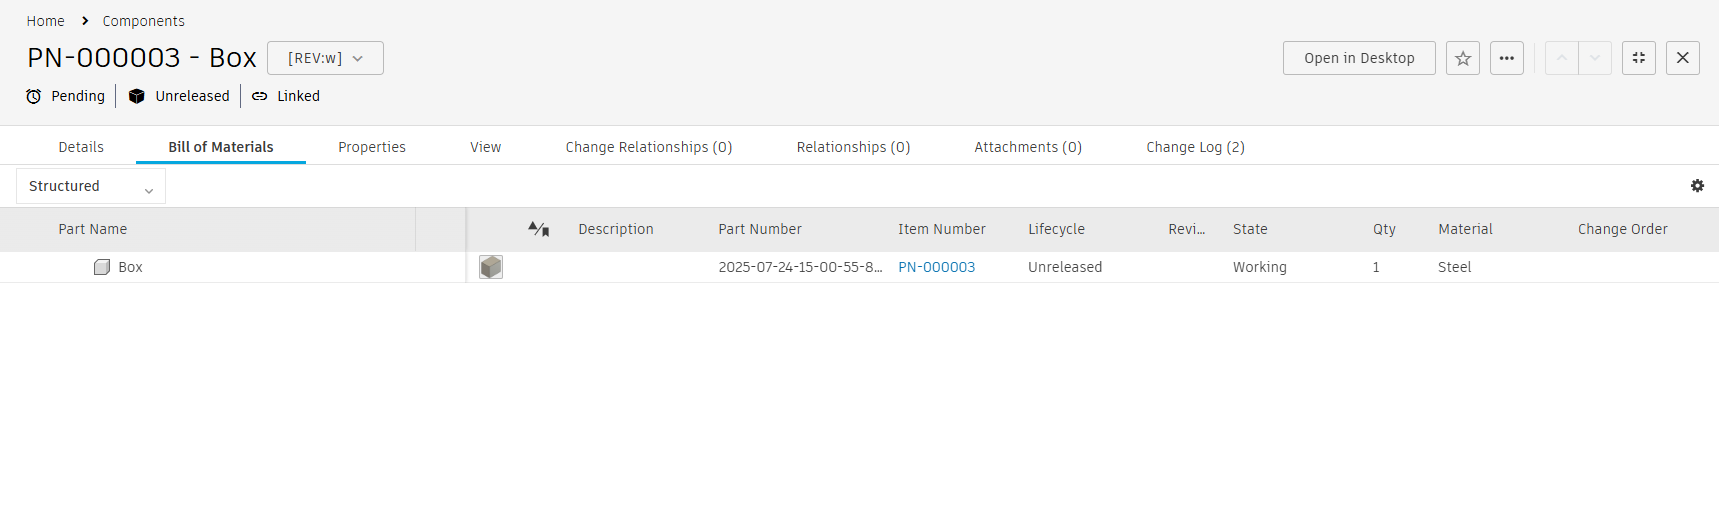Image resolution: width=1719 pixels, height=526 pixels.
Task: Click the Box thumbnail in the row
Action: [x=491, y=267]
